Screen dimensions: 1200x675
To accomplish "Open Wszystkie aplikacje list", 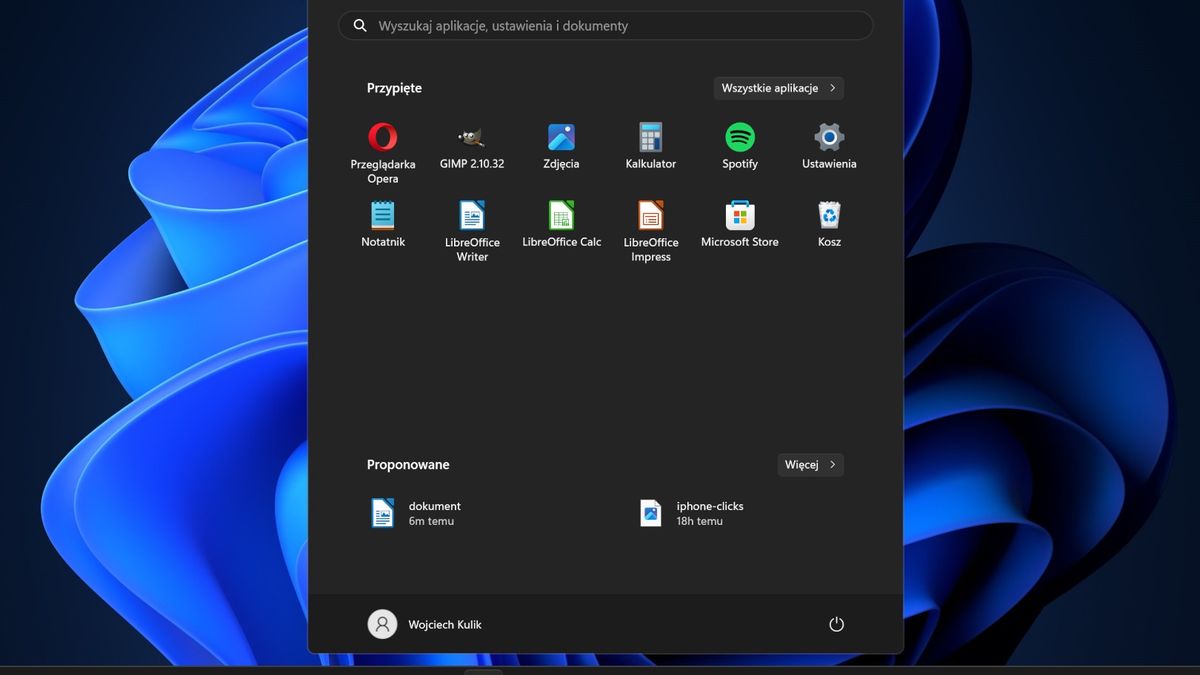I will click(x=779, y=88).
